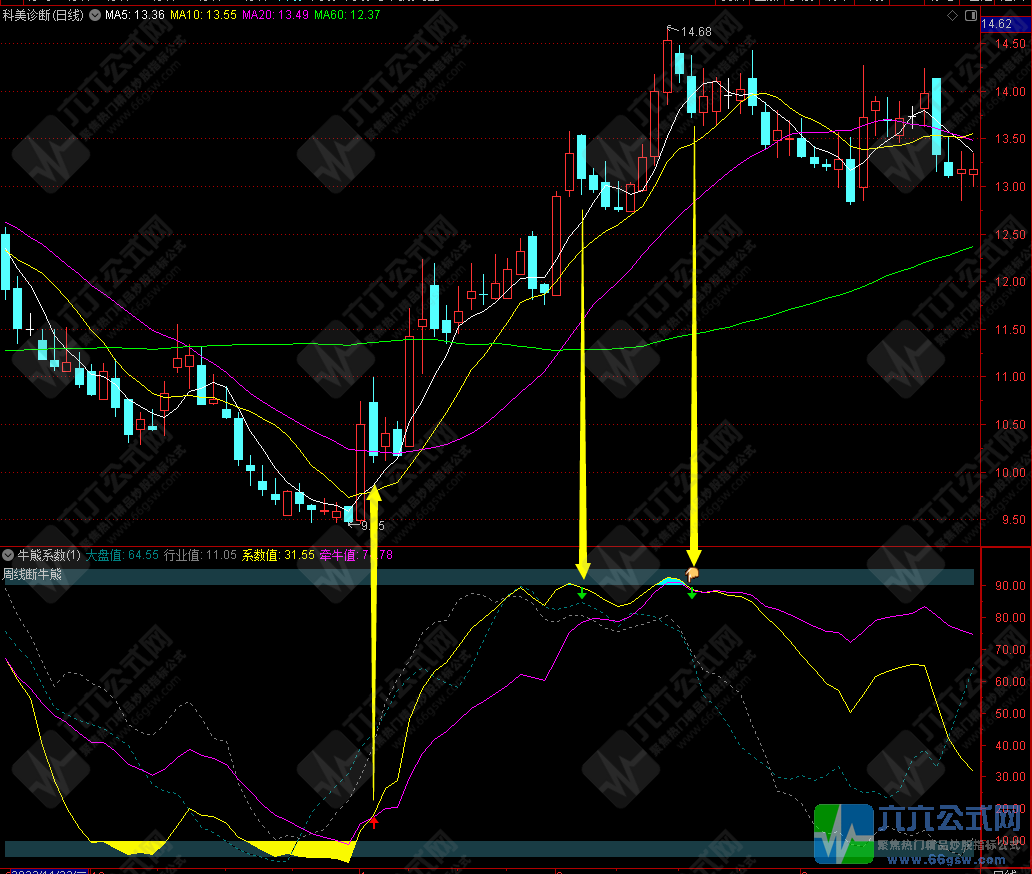
Task: Click the 大盘值: 64.55 readout
Action: pos(122,555)
